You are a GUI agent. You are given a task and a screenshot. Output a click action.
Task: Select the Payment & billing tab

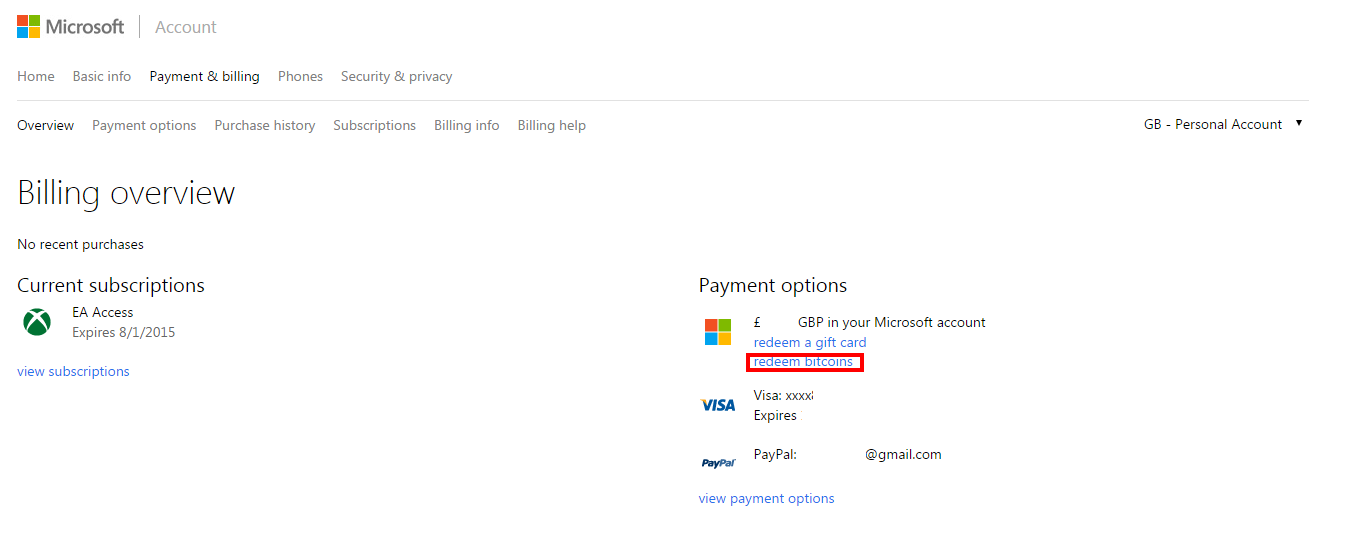click(x=204, y=76)
